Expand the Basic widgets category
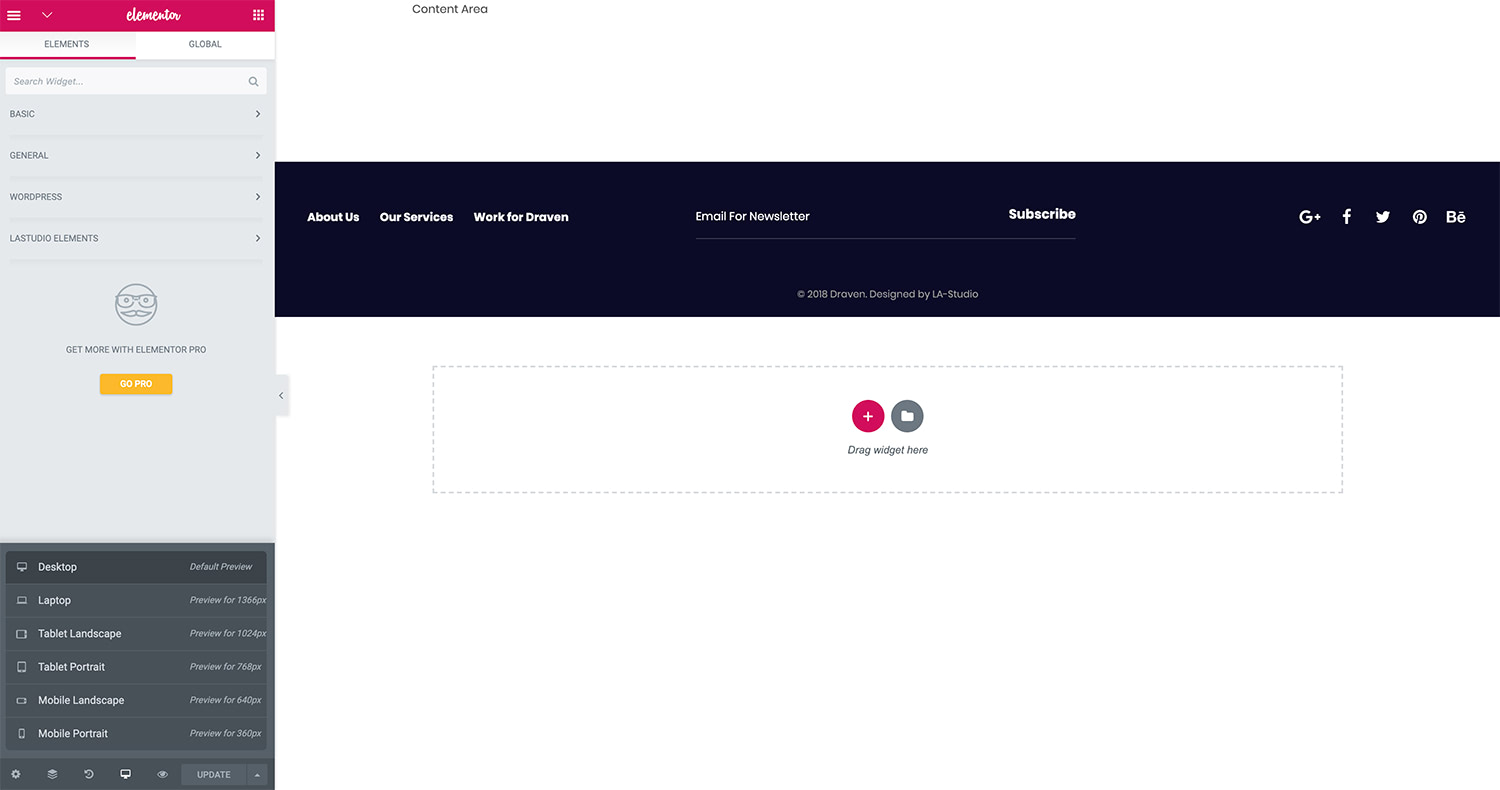 click(x=136, y=114)
